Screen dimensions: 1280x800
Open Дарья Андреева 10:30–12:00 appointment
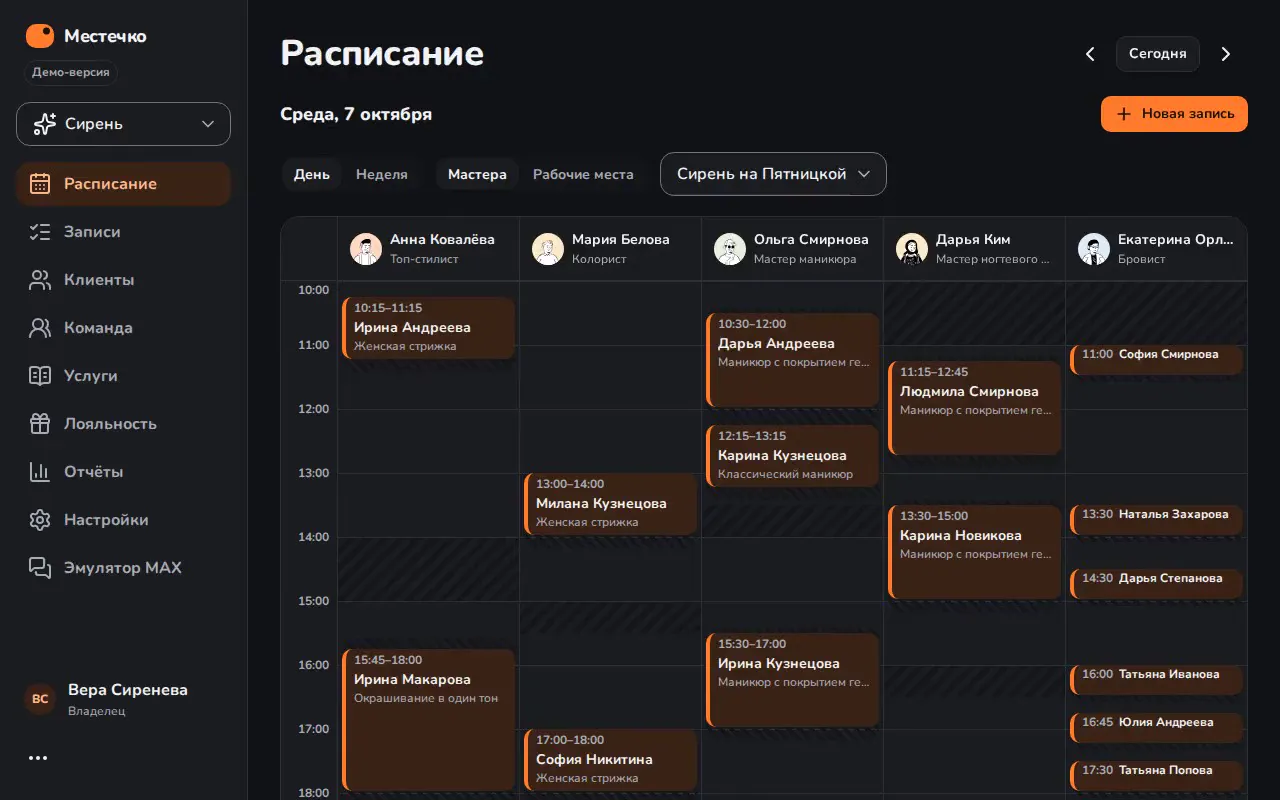point(793,359)
